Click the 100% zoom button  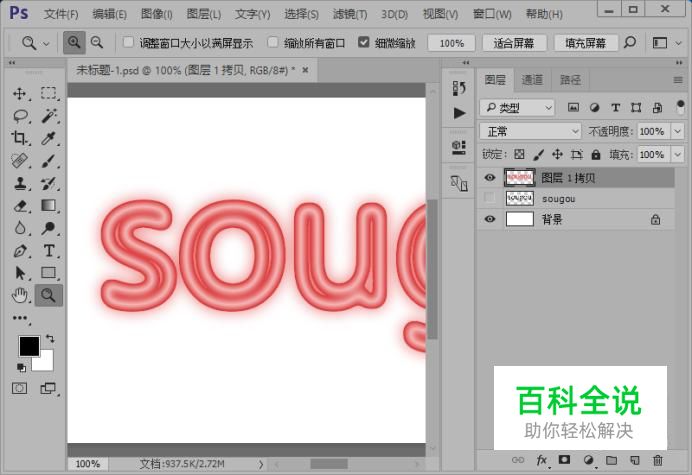click(451, 43)
